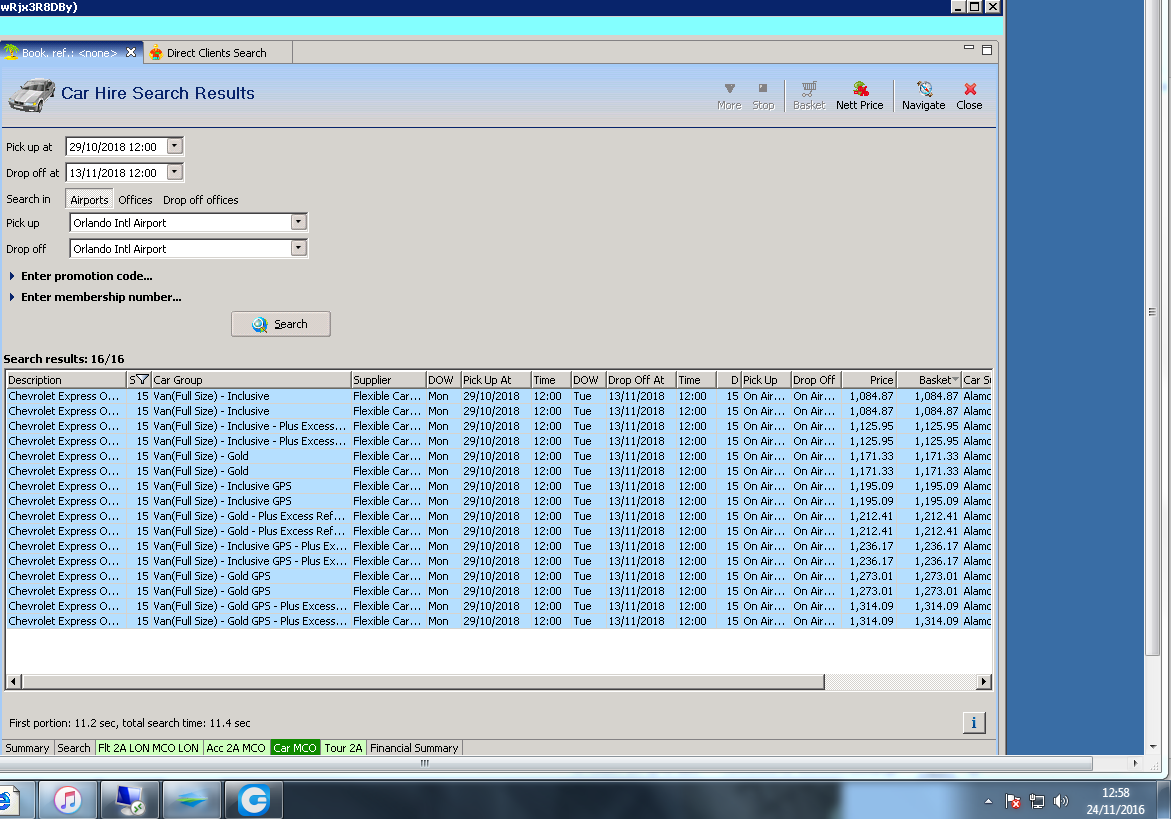
Task: Open iTunes from the taskbar
Action: pos(67,800)
